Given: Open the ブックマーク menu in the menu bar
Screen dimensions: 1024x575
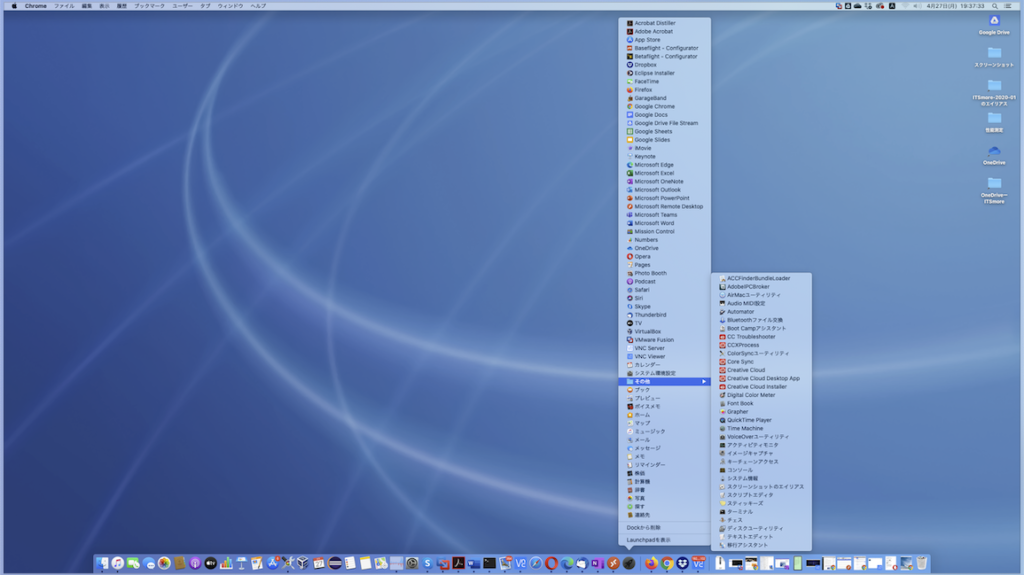Looking at the screenshot, I should click(149, 5).
